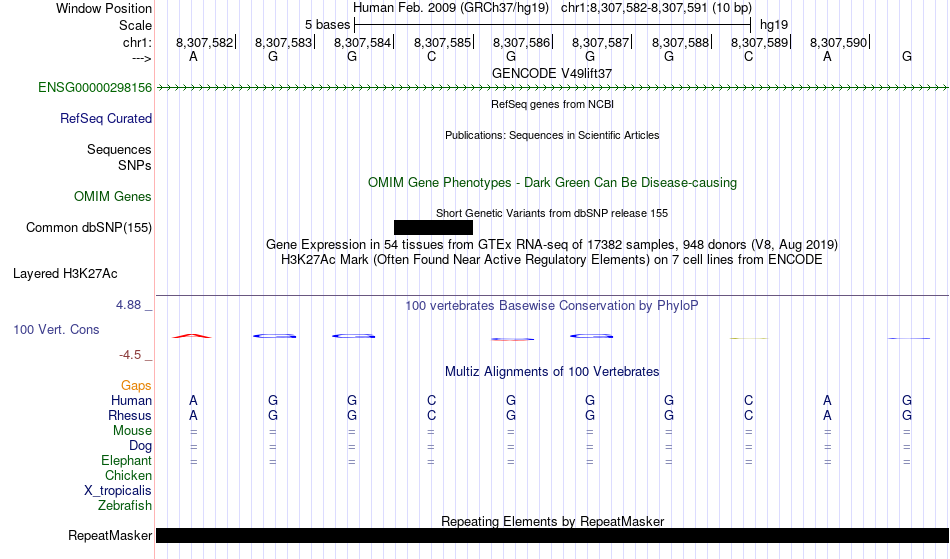Select the Common dbSNP(155) track label
The height and width of the screenshot is (559, 950).
89,228
